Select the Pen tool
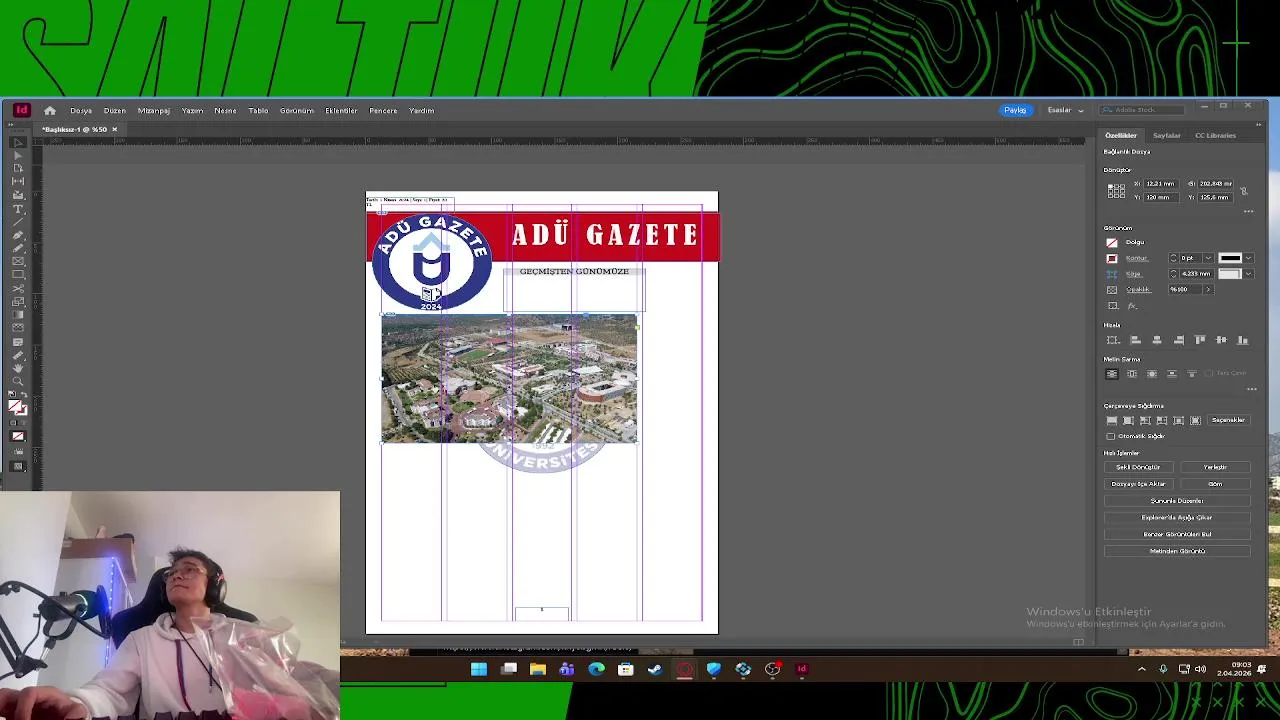This screenshot has height=720, width=1280. click(x=18, y=234)
